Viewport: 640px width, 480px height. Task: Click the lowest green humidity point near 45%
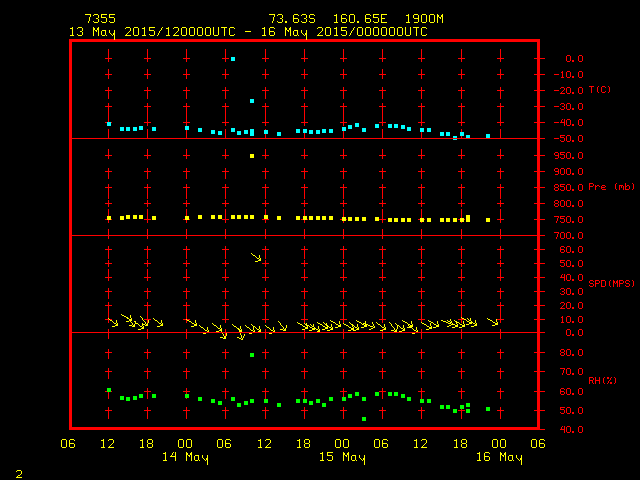point(364,419)
